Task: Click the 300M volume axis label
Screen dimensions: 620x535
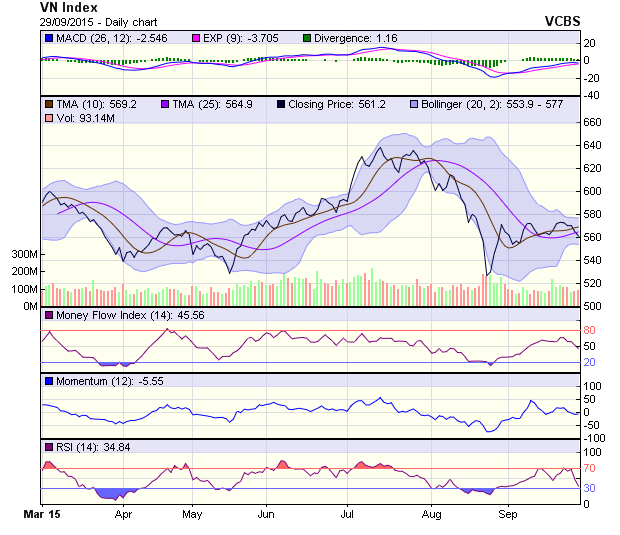Action: click(x=24, y=254)
